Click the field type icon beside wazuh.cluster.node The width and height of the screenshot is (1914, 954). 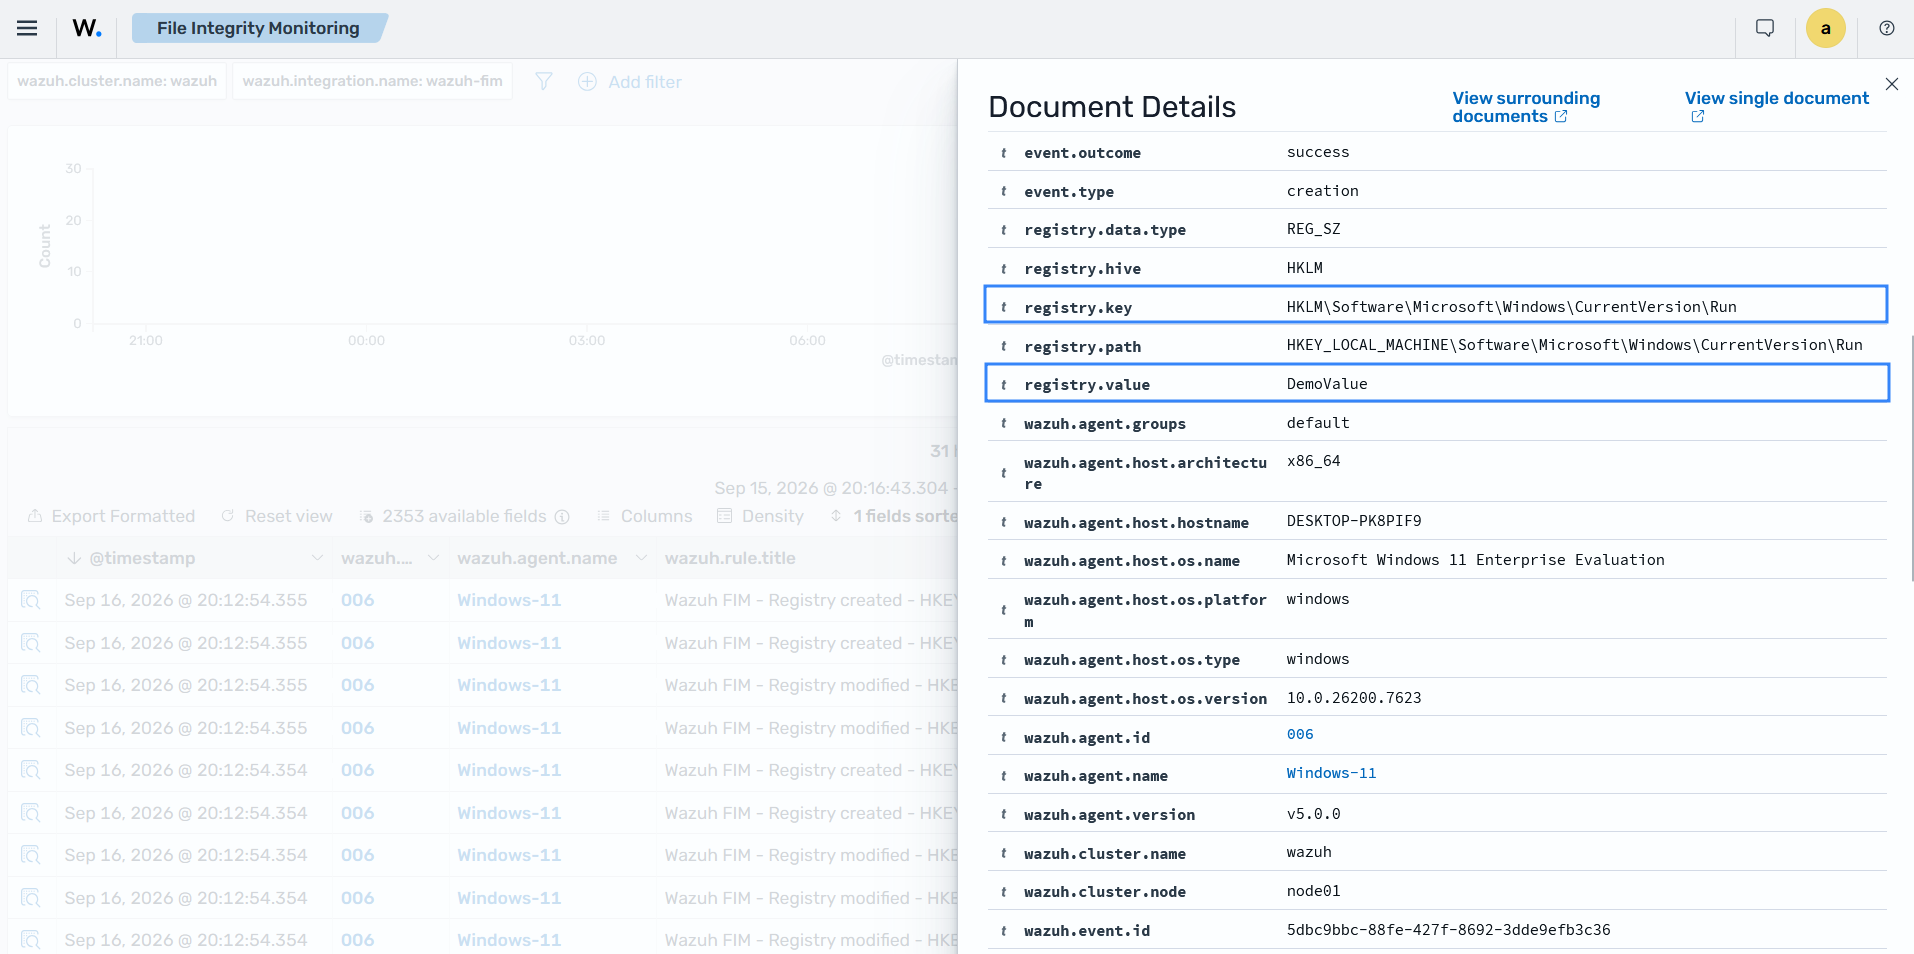[1004, 892]
